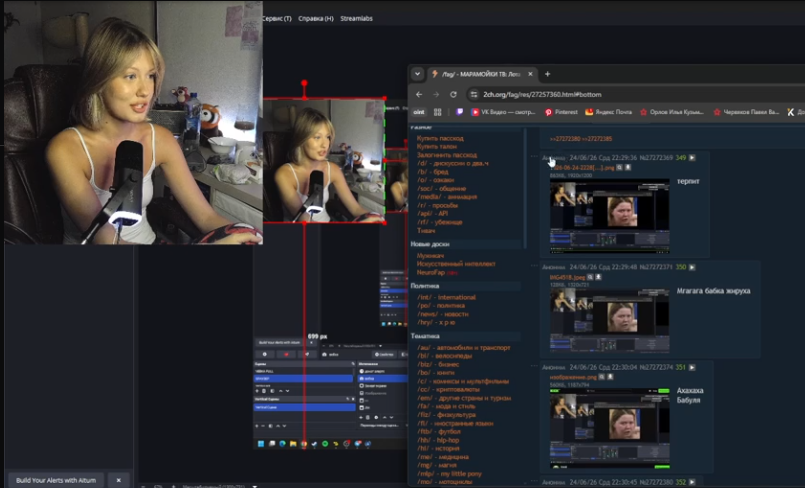The width and height of the screenshot is (805, 488).
Task: Open the /d/ дискуссии board link
Action: [x=452, y=163]
